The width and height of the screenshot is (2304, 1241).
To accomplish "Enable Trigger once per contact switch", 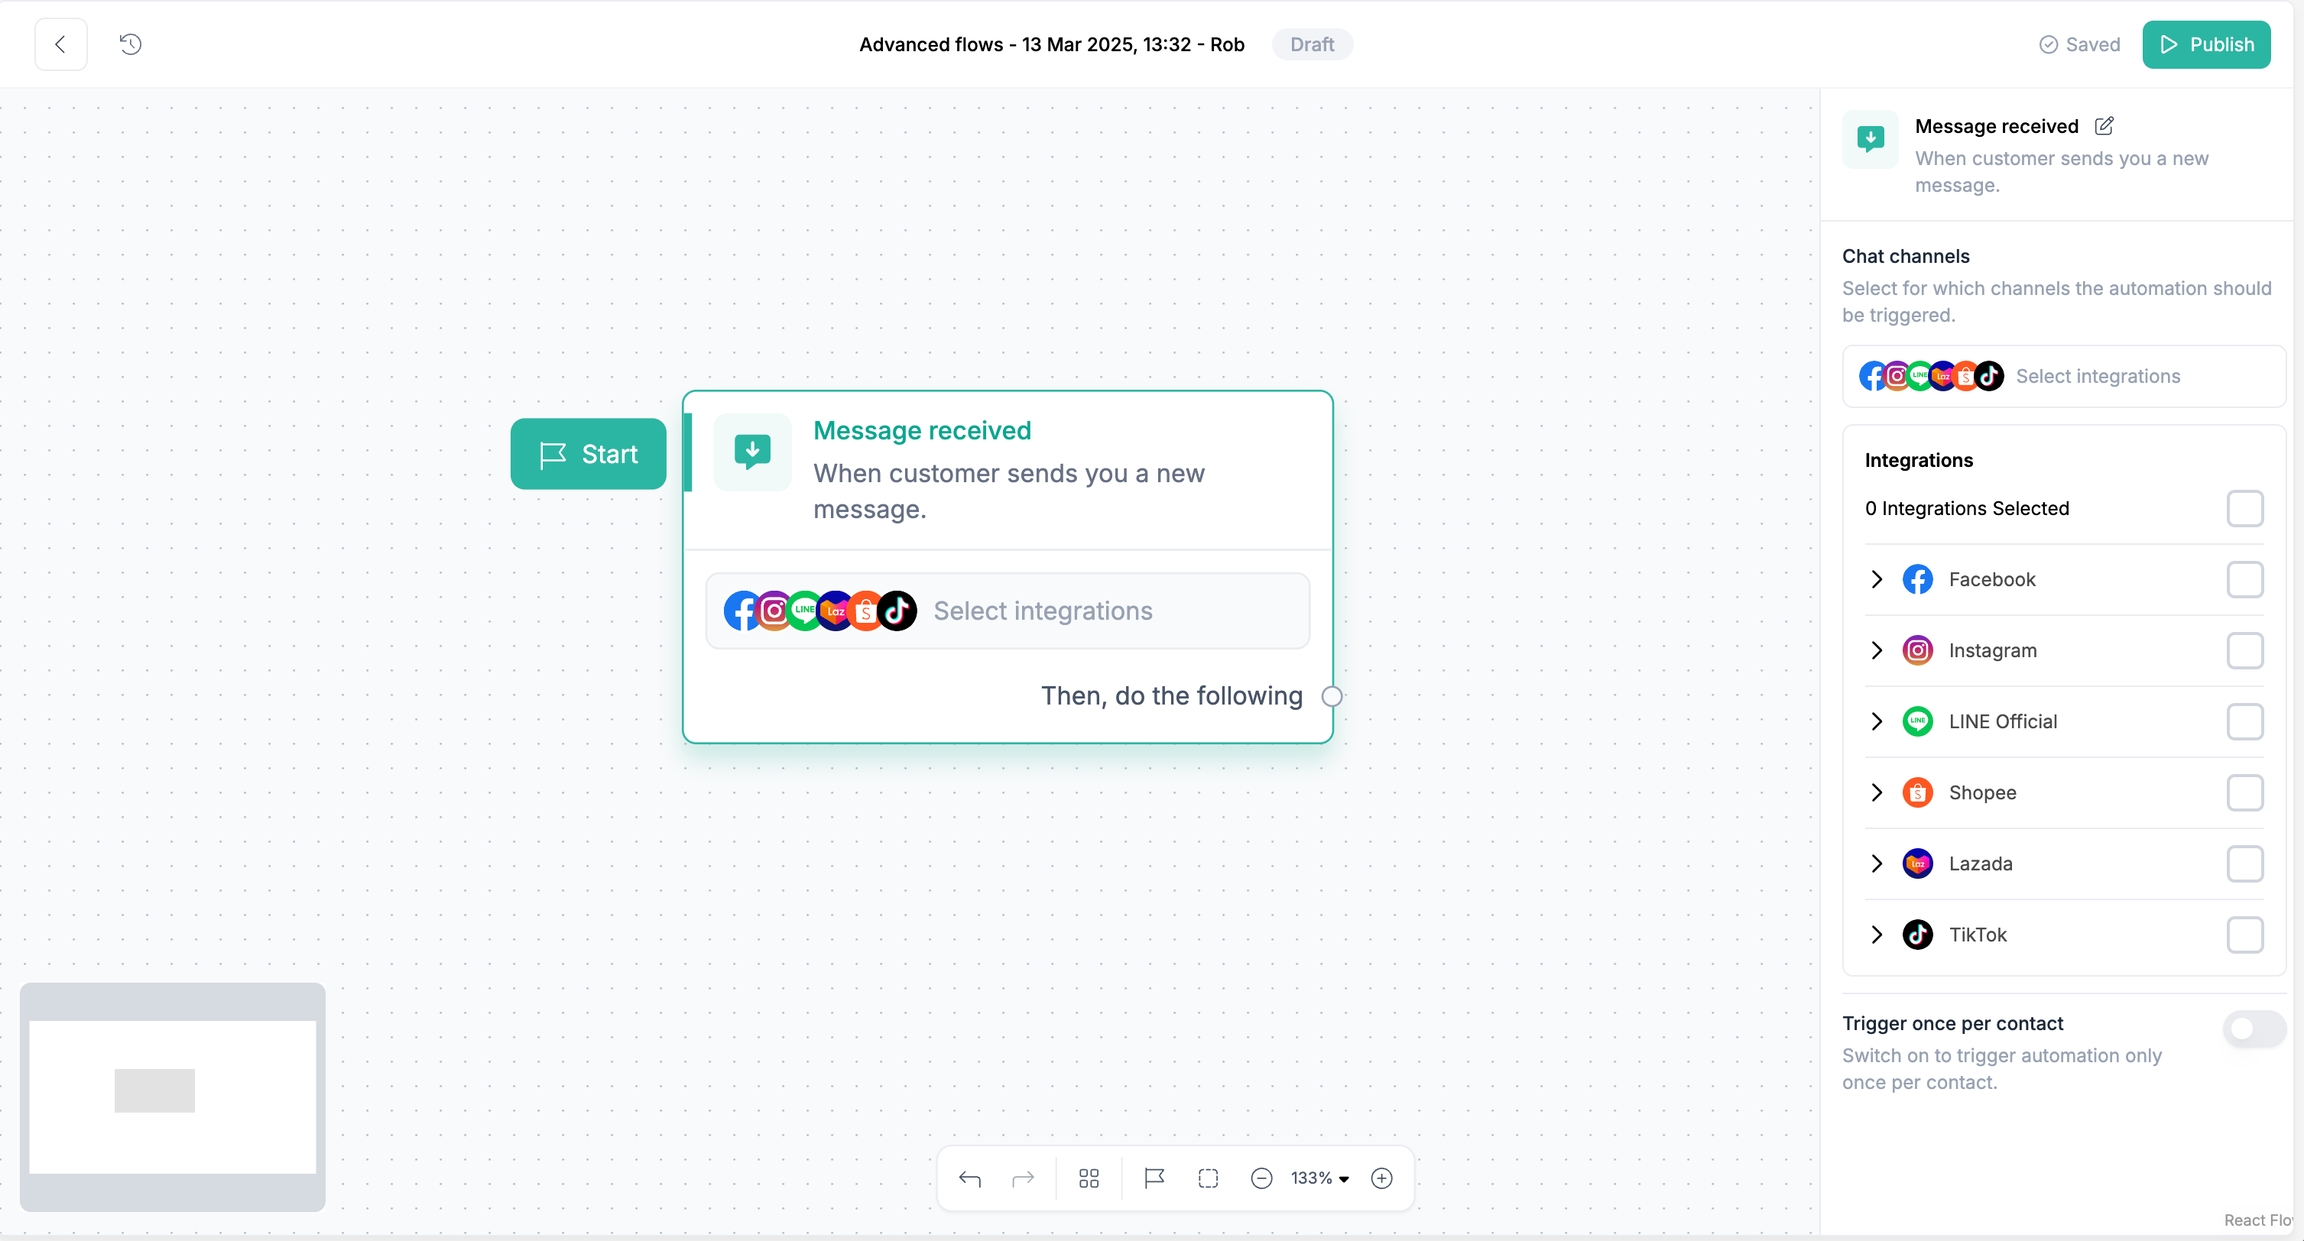I will point(2253,1029).
